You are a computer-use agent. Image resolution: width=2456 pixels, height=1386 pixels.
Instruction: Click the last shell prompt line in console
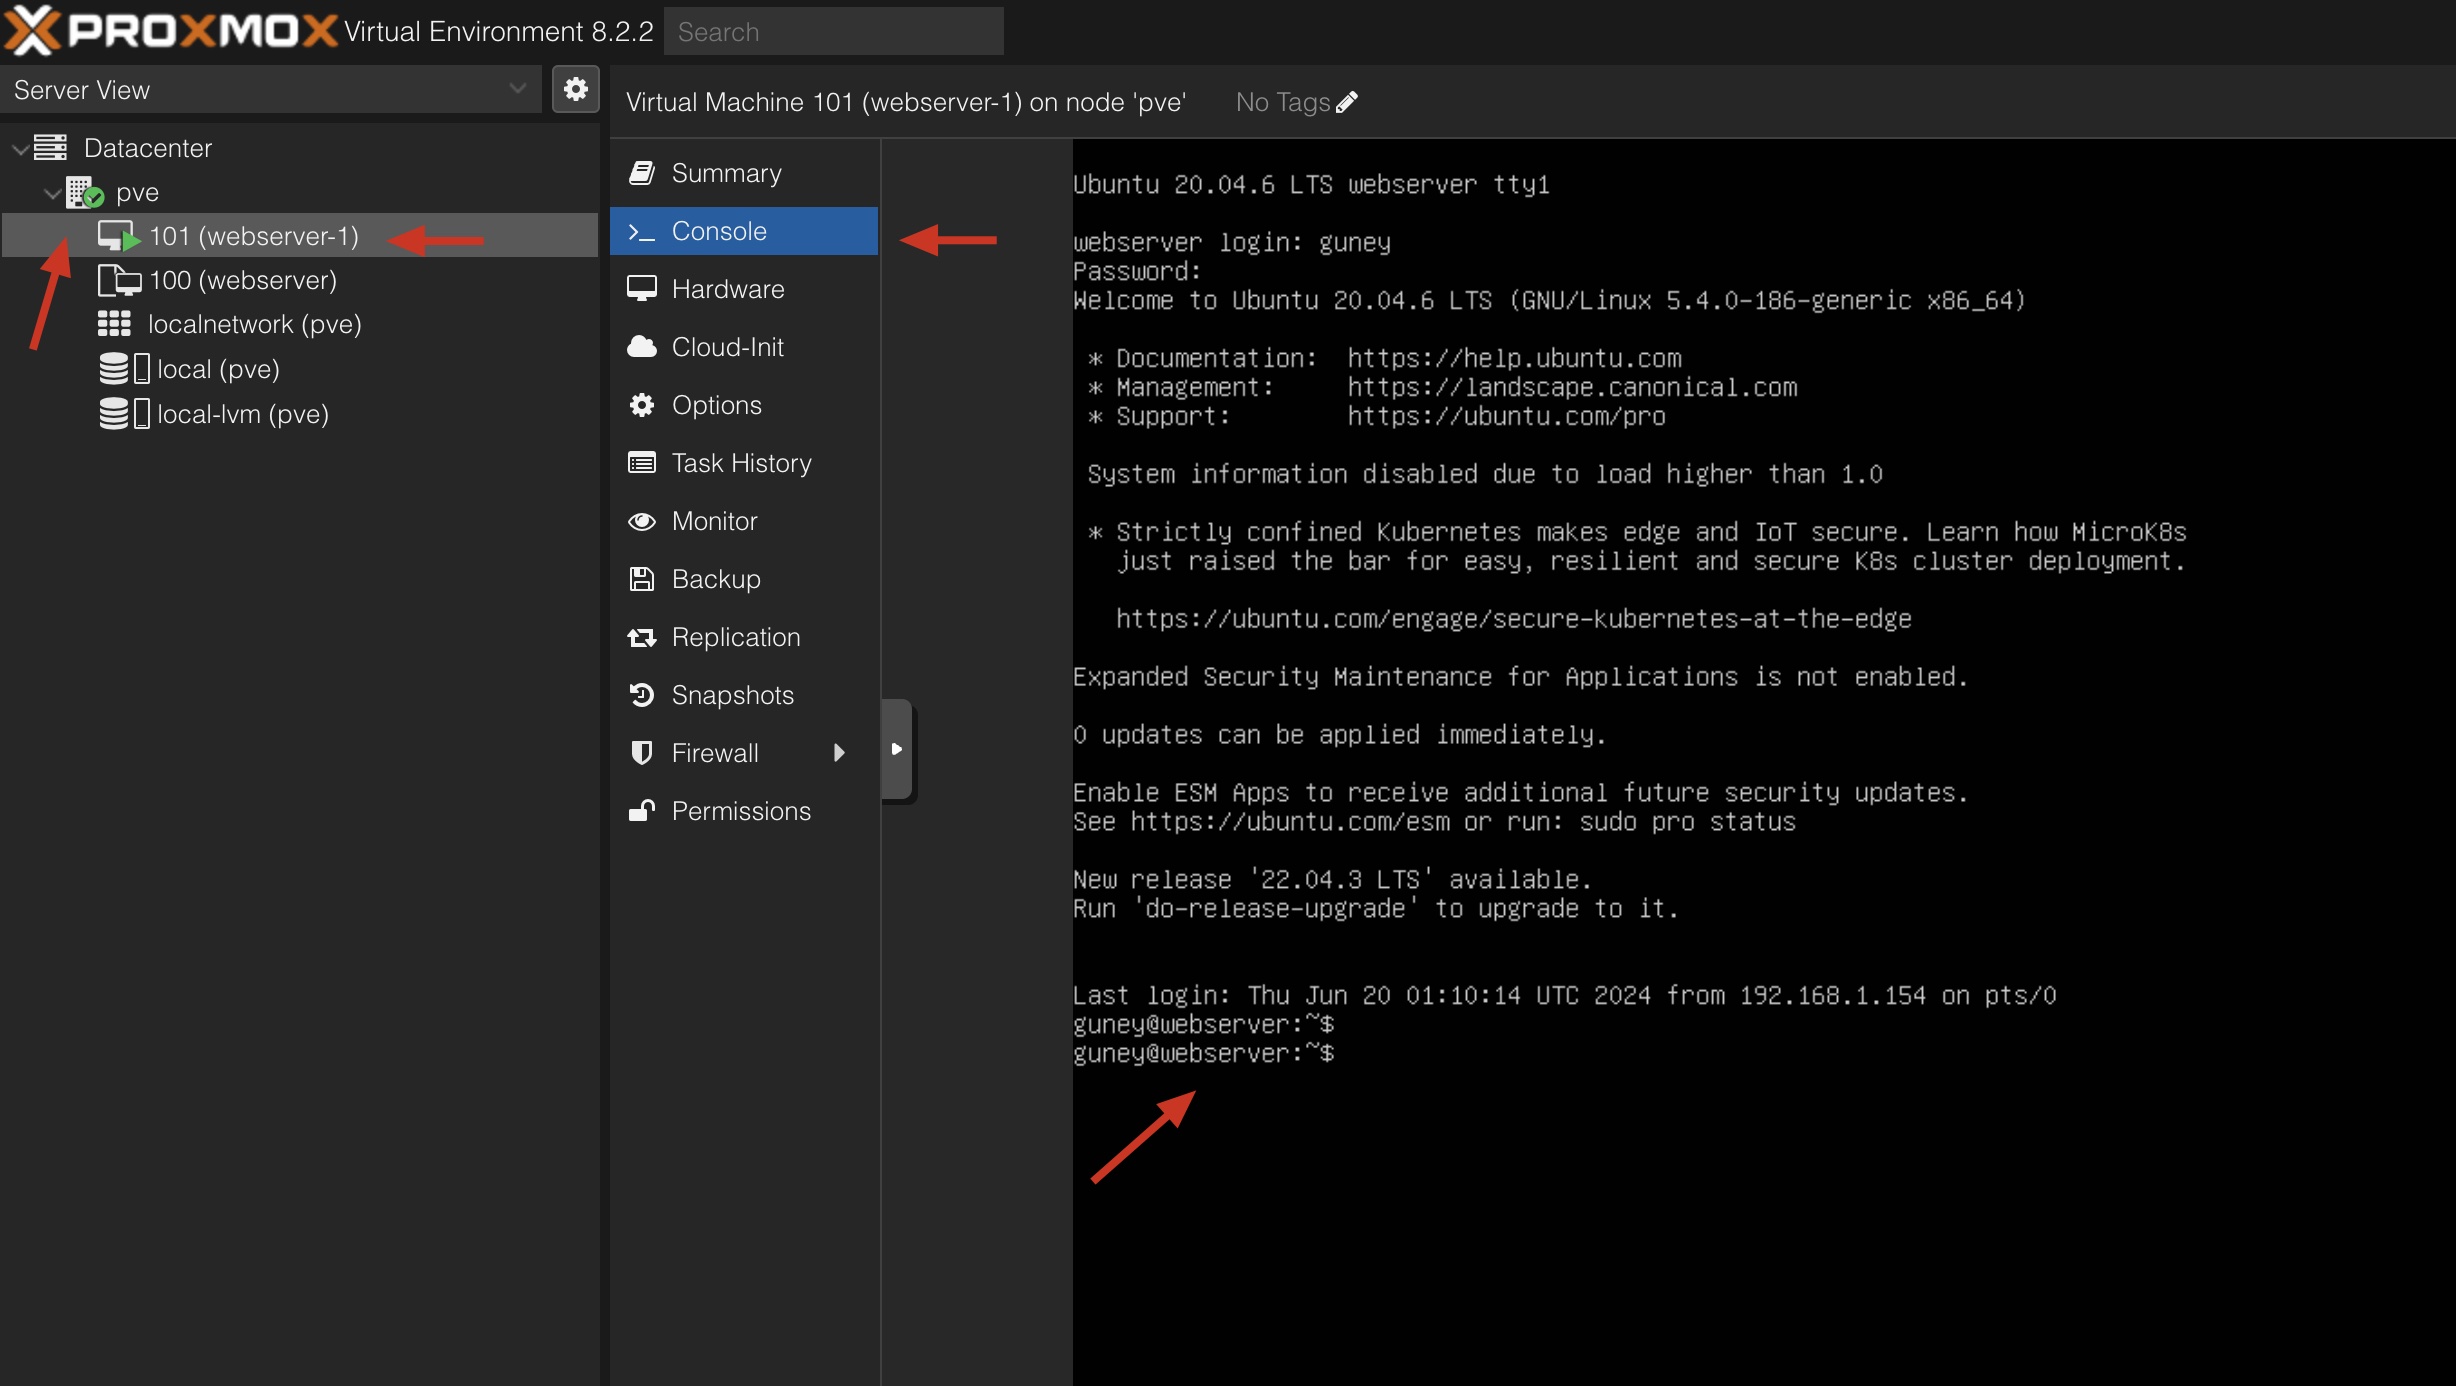pyautogui.click(x=1203, y=1053)
